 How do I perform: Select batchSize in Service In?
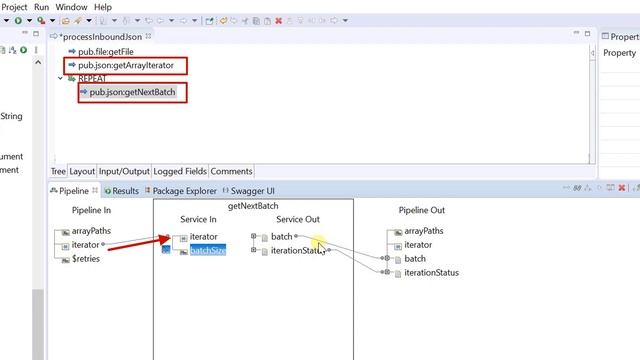(208, 250)
